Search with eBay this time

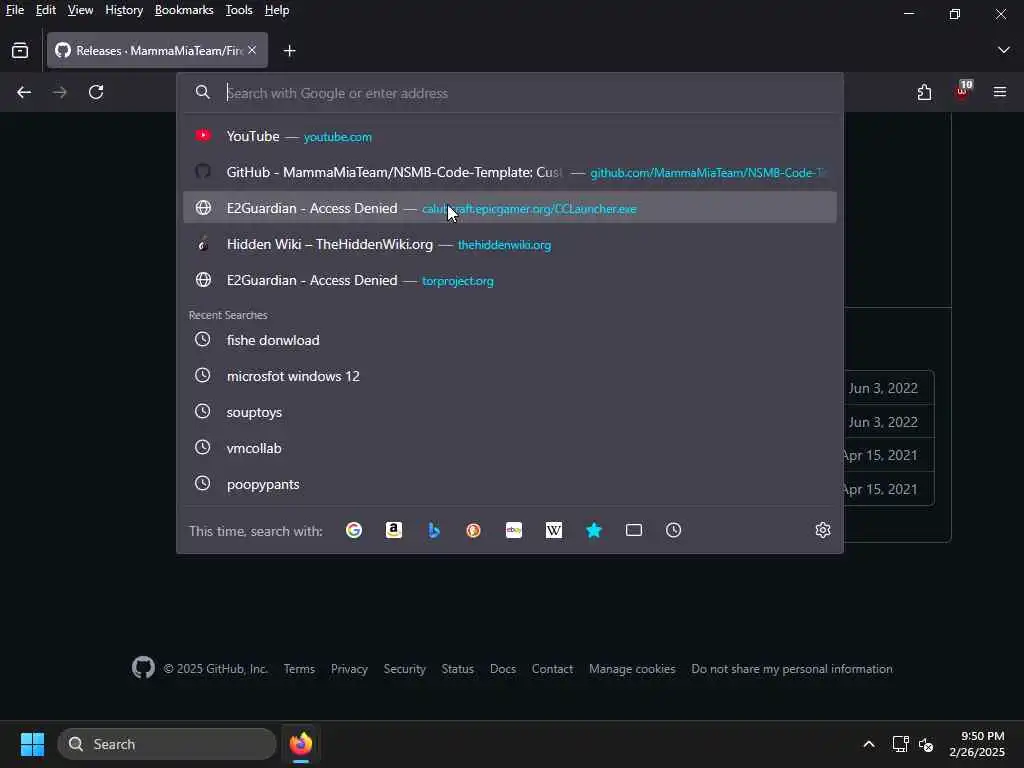514,530
